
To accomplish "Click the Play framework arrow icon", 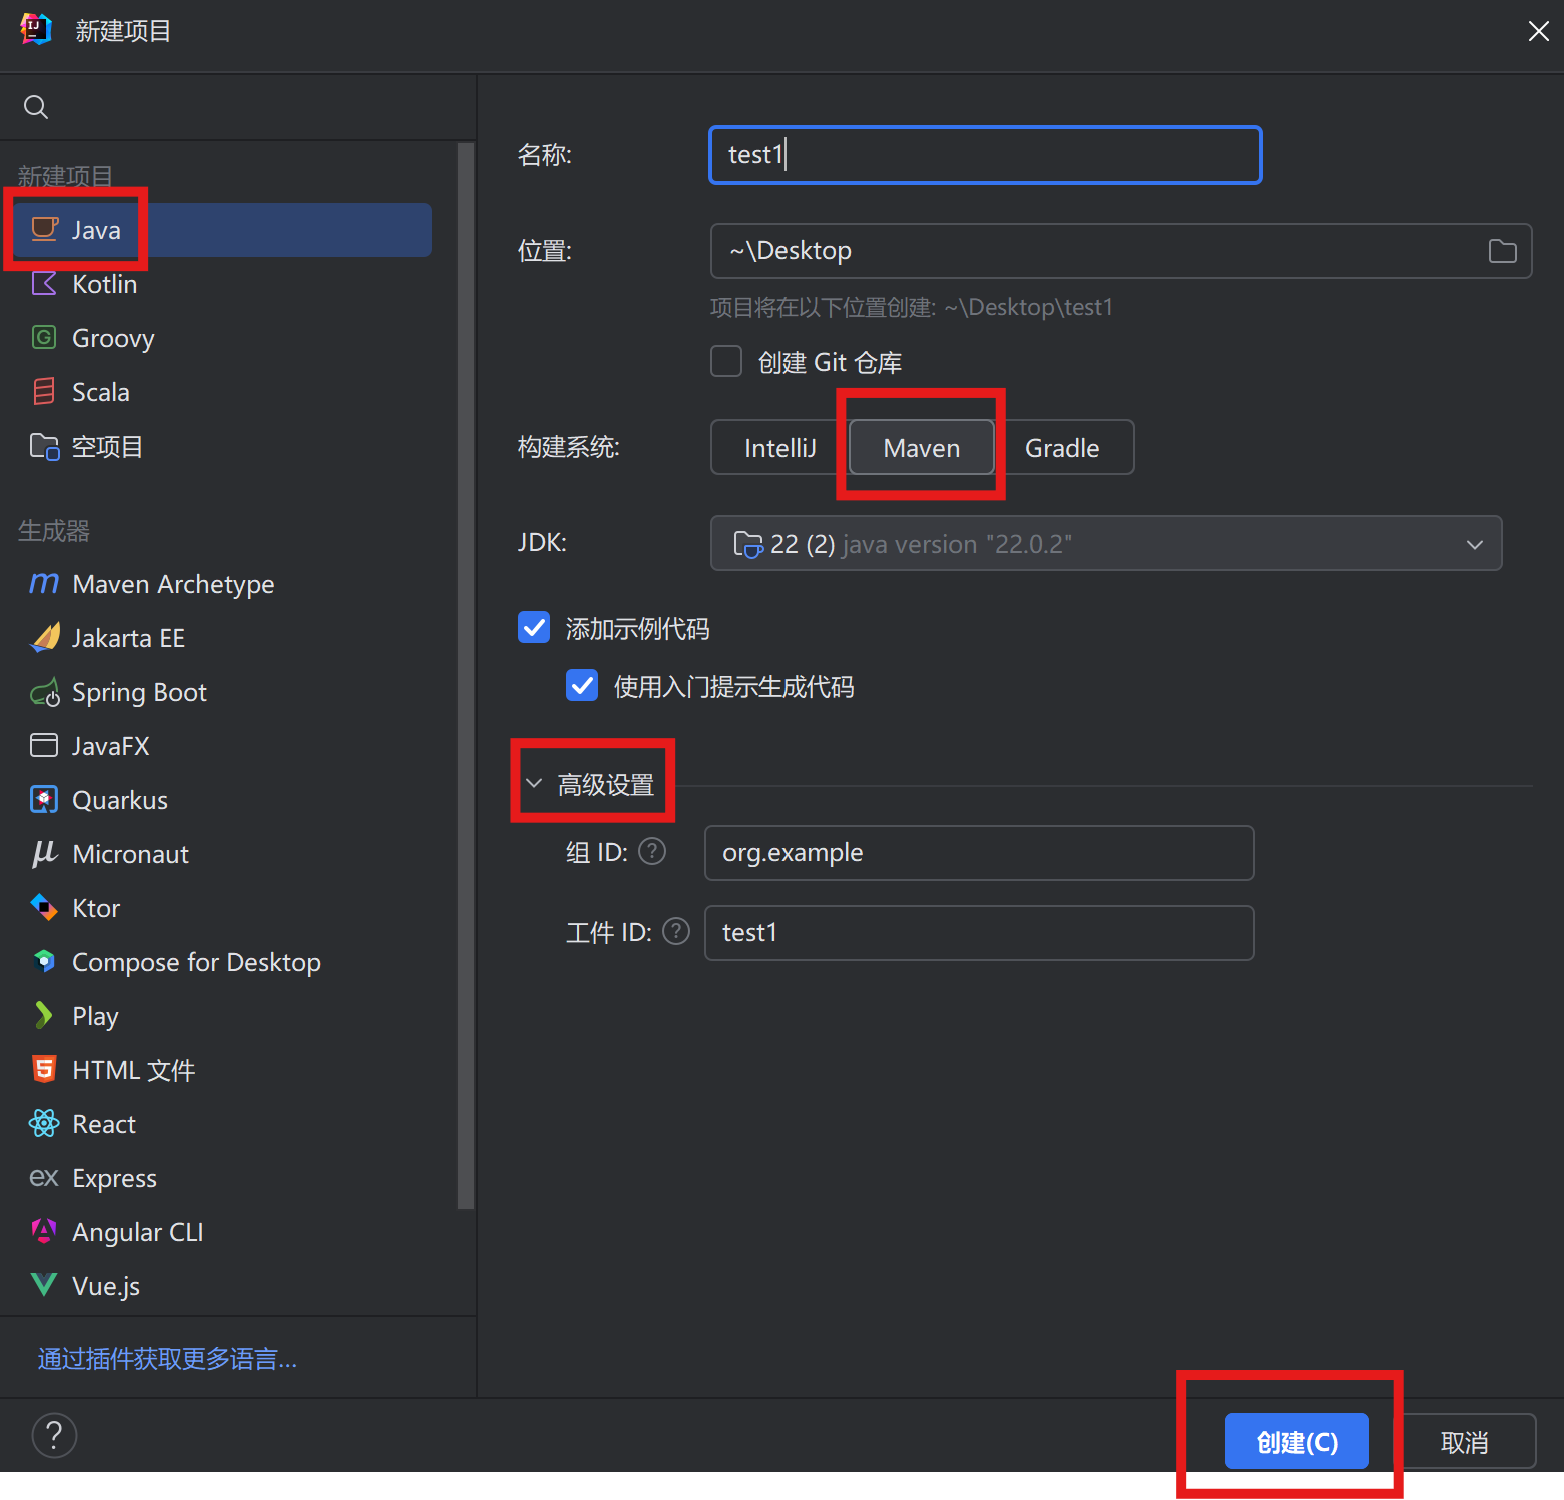I will (43, 1015).
